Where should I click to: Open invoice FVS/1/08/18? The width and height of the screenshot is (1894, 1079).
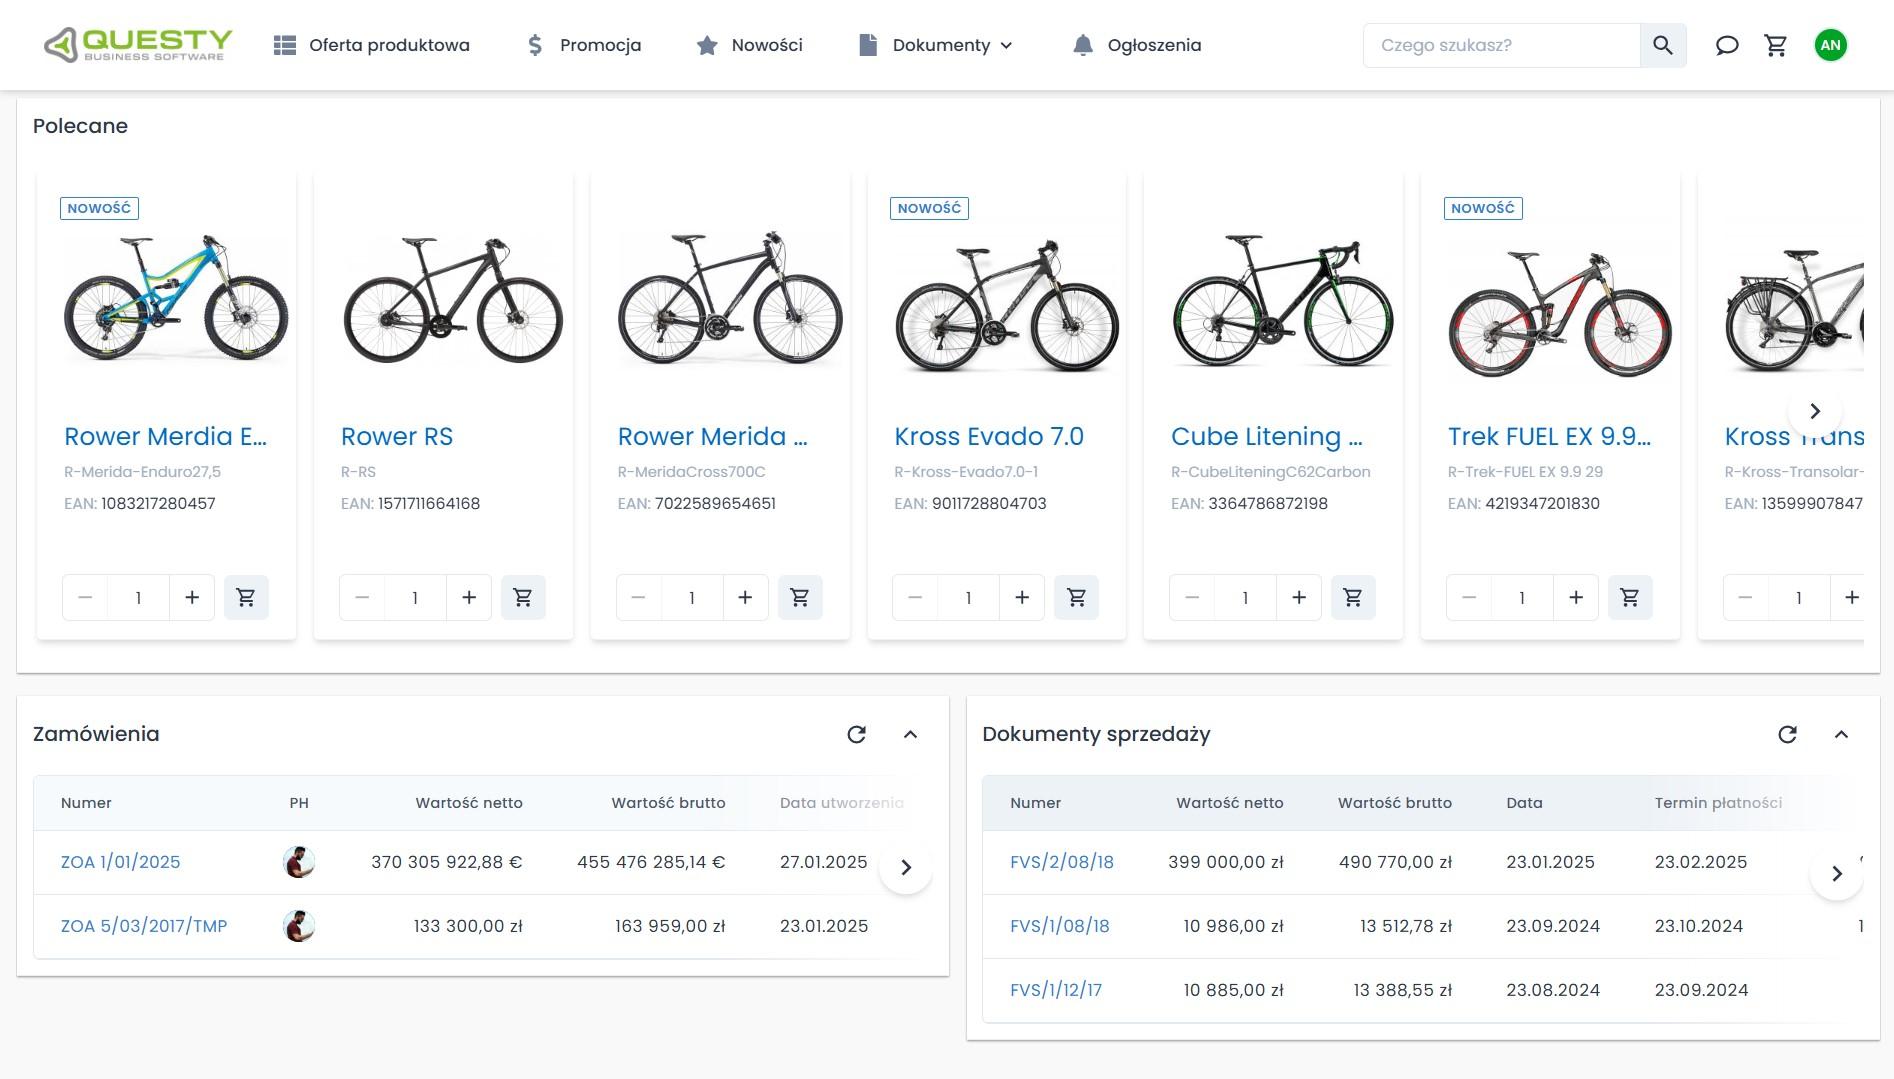tap(1060, 926)
